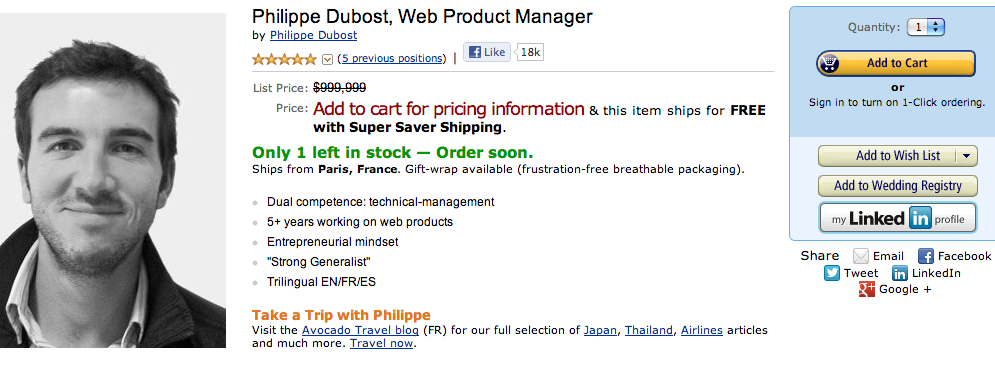Open the Philippe Dubost author link

tap(313, 36)
